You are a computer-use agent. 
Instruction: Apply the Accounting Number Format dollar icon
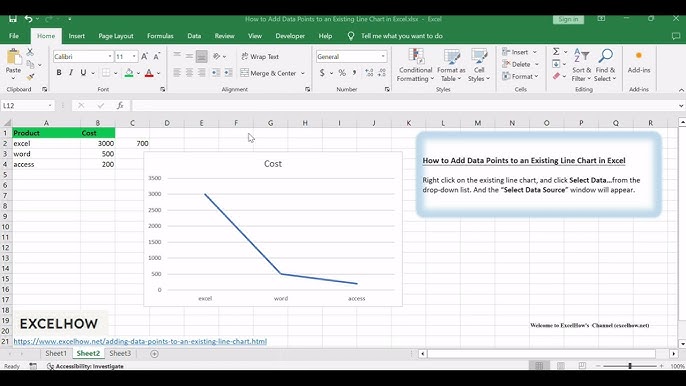click(322, 73)
